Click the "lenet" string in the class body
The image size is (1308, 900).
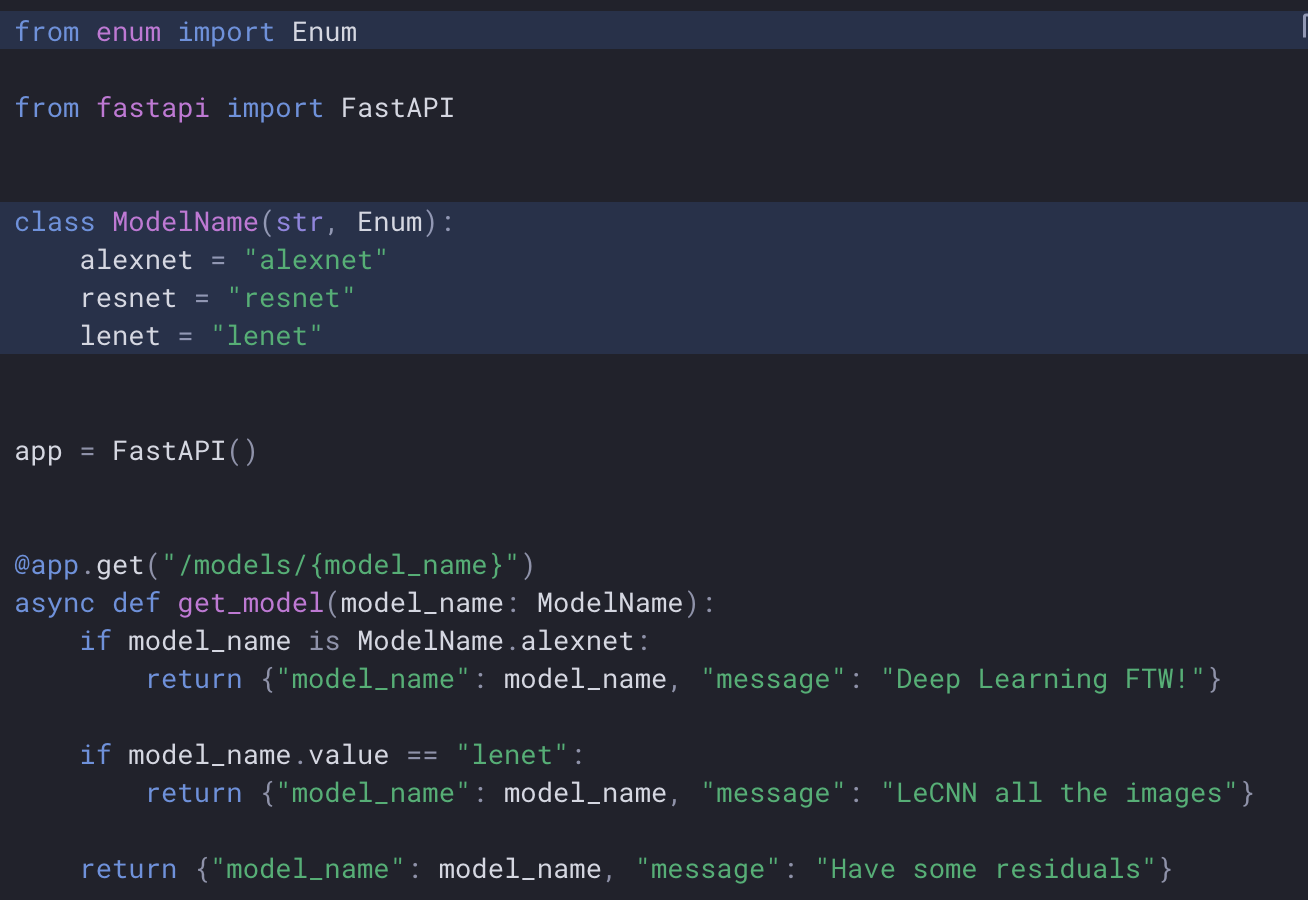(x=267, y=336)
